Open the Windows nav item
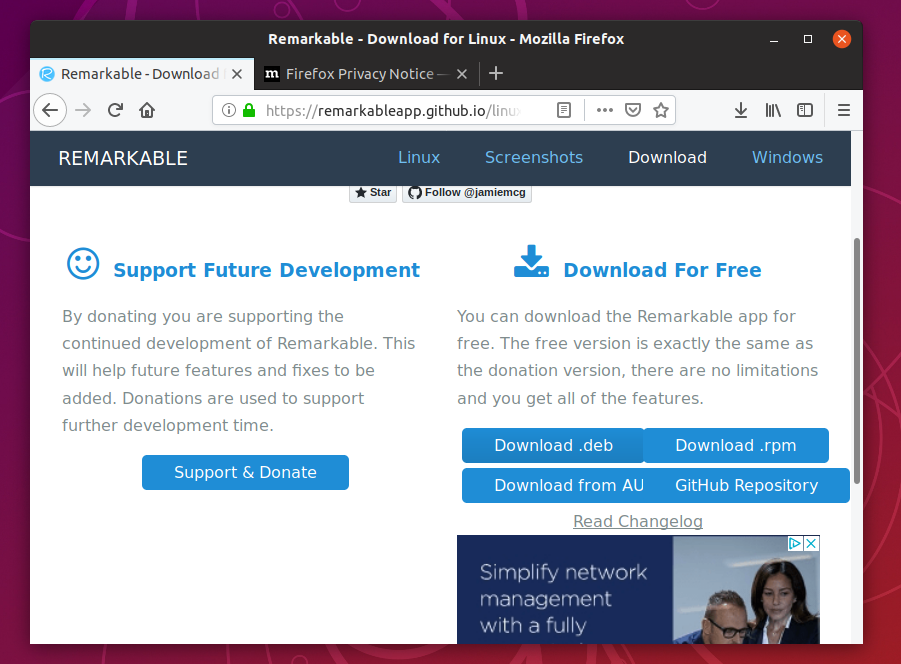The height and width of the screenshot is (664, 901). (787, 157)
